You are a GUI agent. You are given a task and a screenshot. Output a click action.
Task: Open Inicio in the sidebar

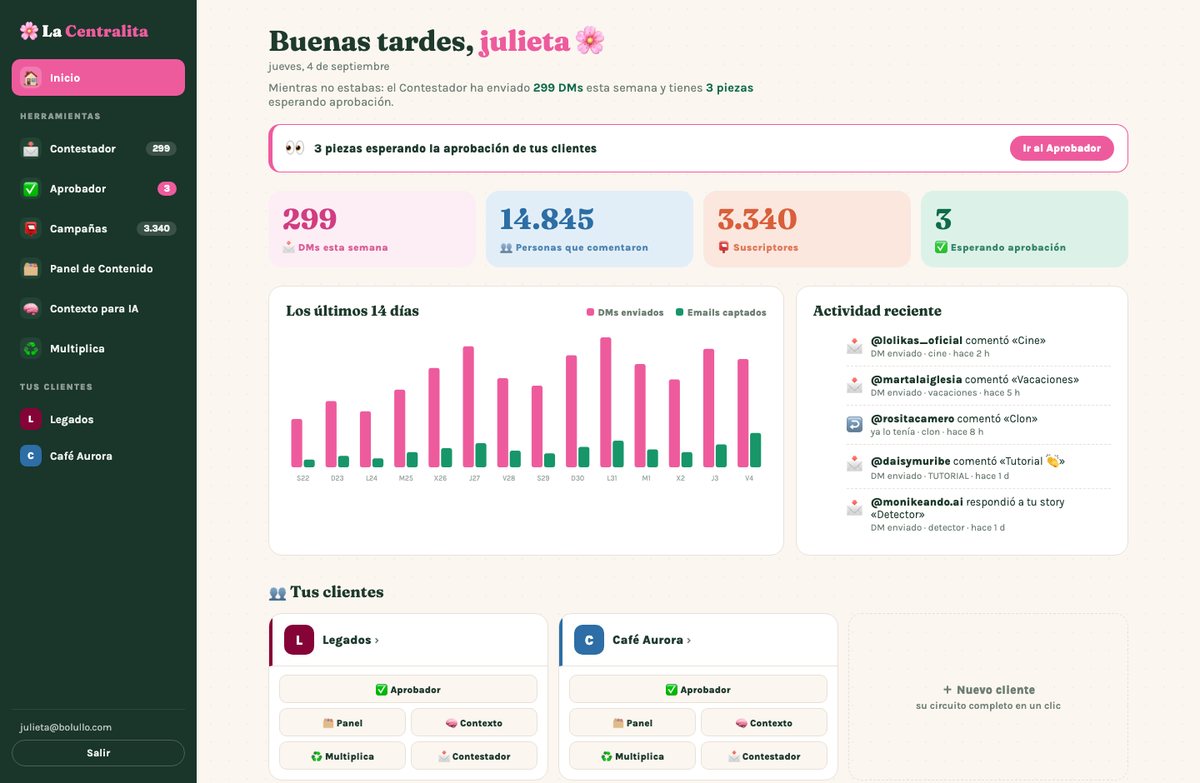(x=98, y=78)
